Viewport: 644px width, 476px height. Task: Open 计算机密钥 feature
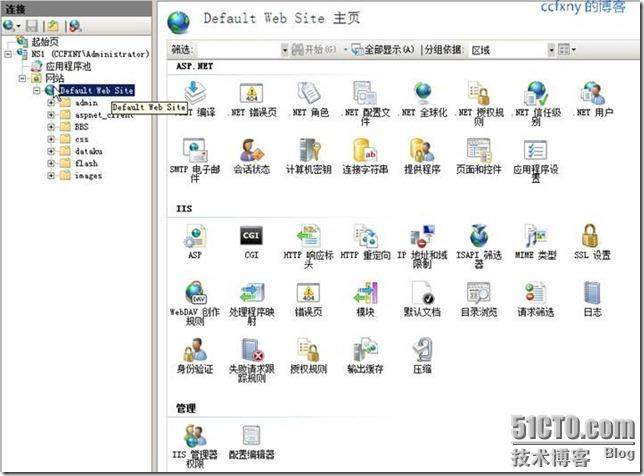[x=308, y=156]
